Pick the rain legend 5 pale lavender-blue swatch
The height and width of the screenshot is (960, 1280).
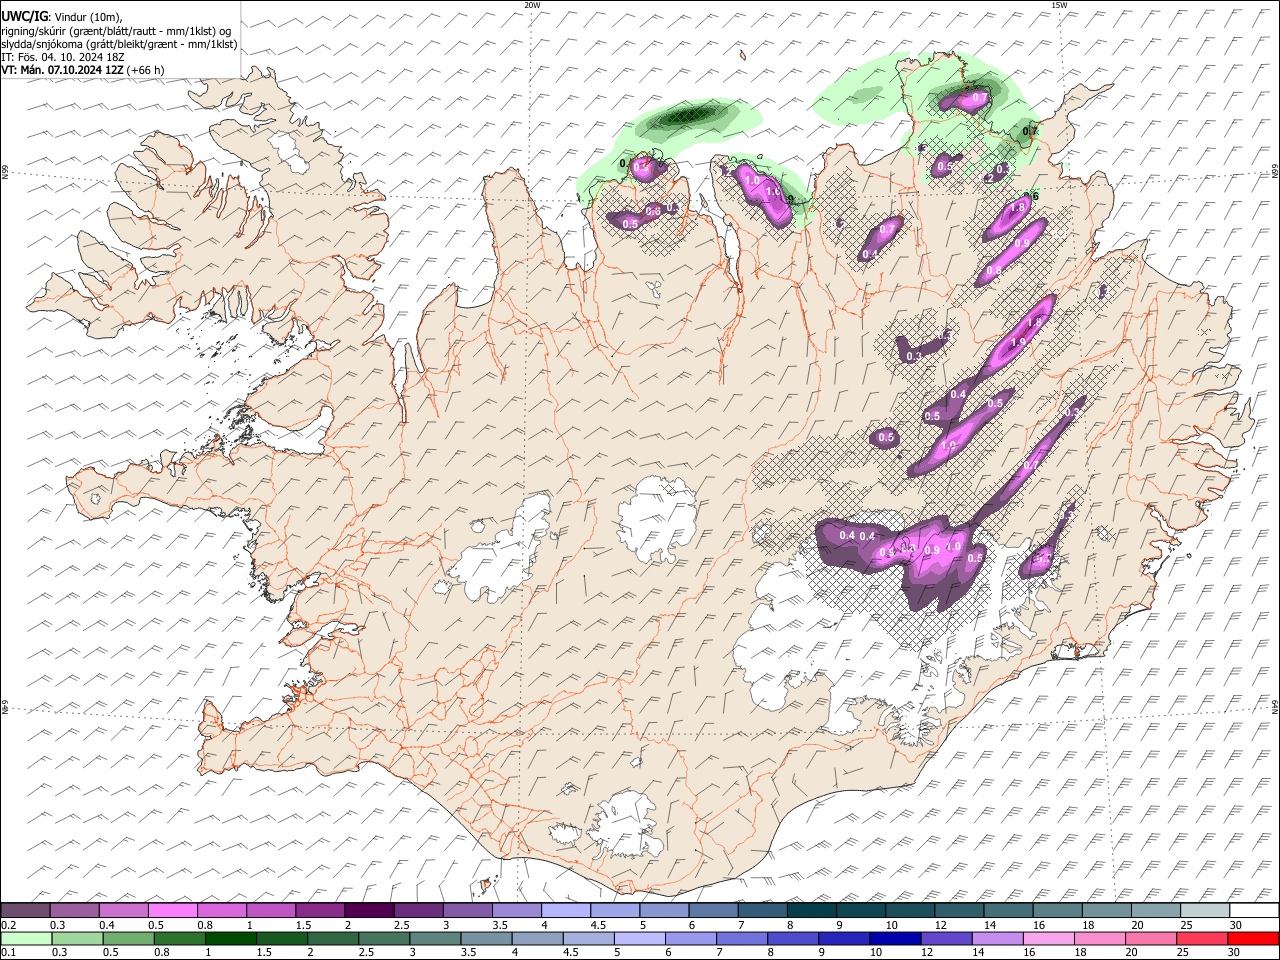coord(638,938)
